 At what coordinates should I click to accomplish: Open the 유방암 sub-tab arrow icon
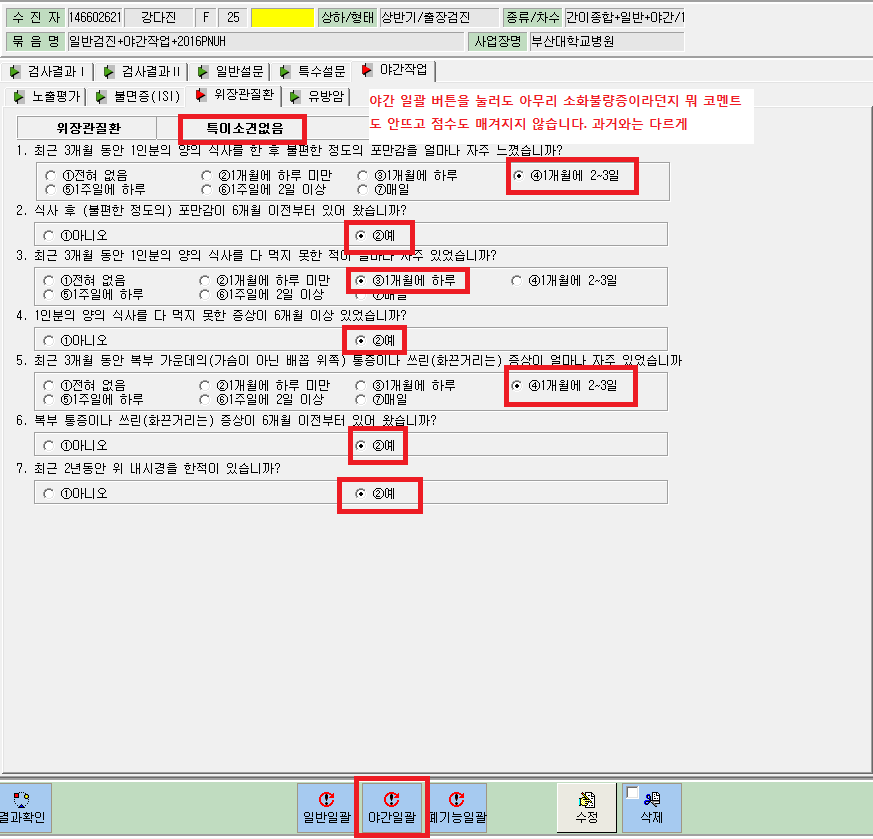[295, 97]
